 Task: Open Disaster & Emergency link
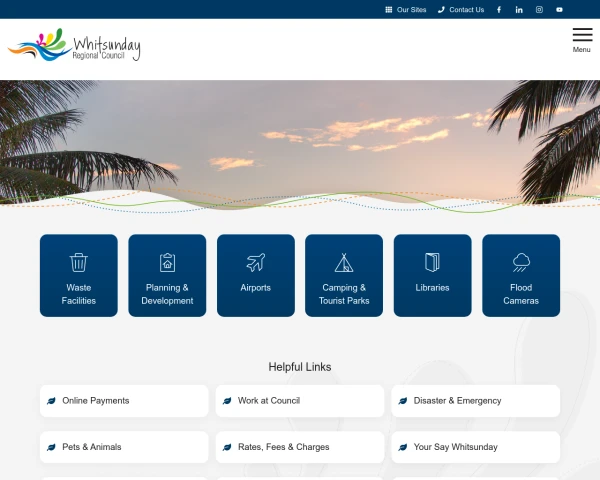click(x=475, y=401)
